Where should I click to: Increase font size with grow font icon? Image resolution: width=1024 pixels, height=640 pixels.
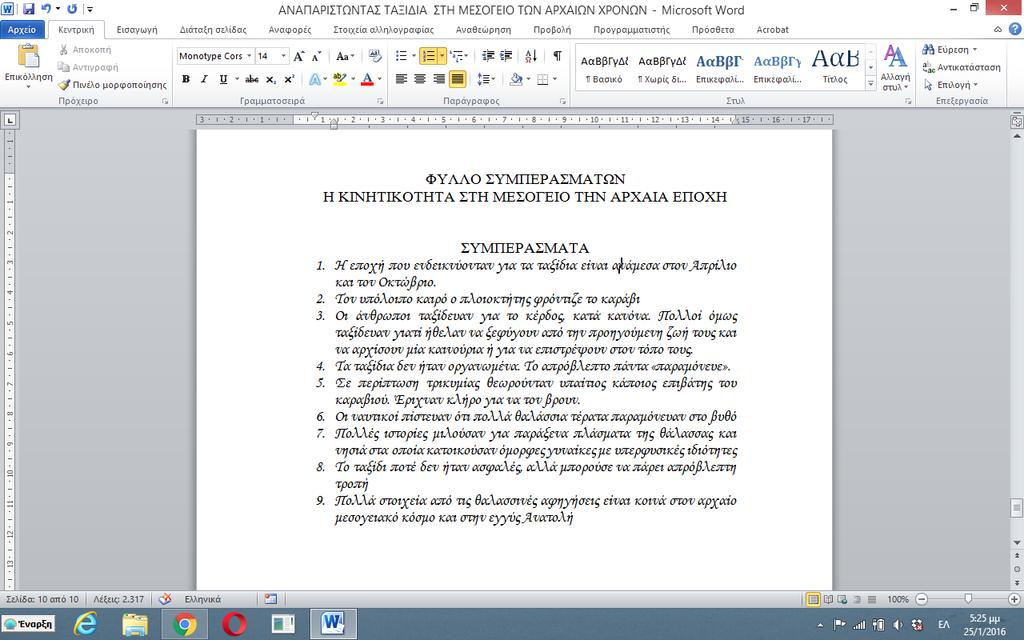298,56
